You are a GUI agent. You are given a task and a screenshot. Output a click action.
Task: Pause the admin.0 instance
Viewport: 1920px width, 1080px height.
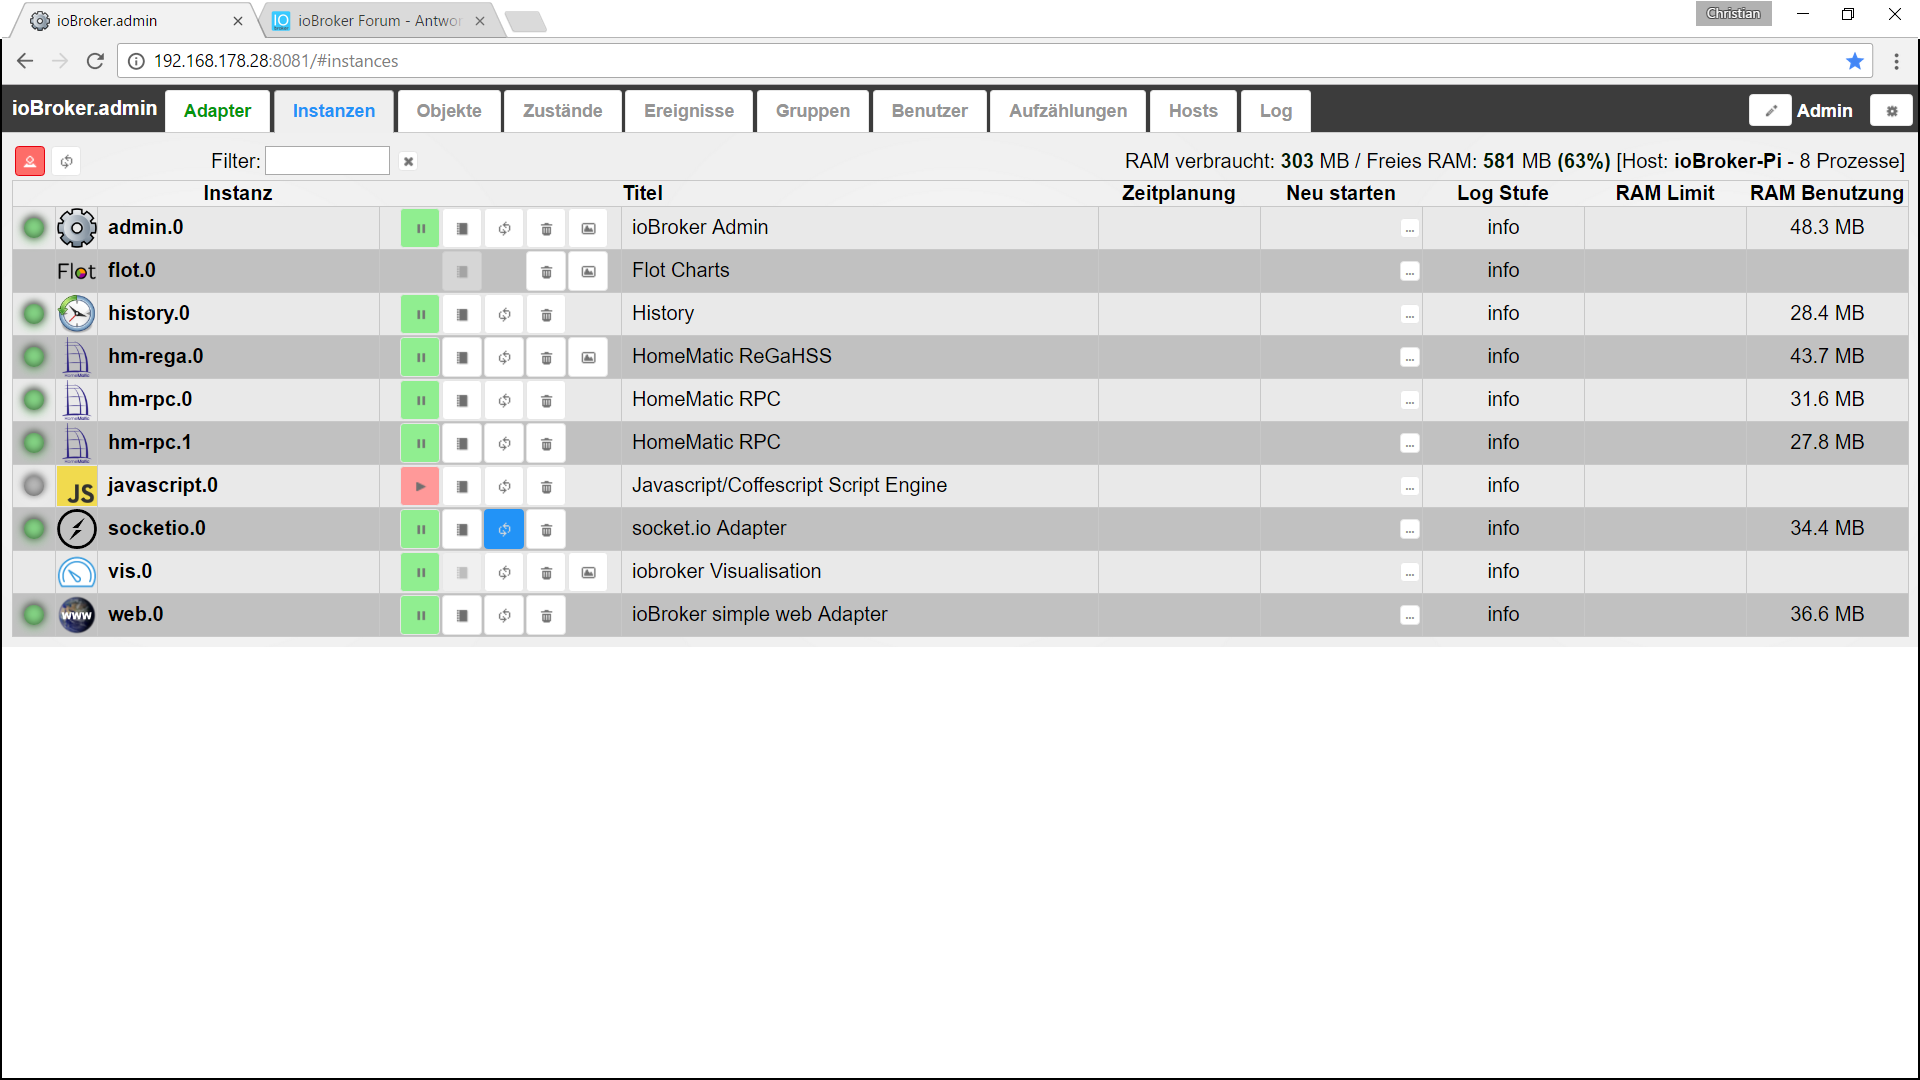[x=420, y=228]
